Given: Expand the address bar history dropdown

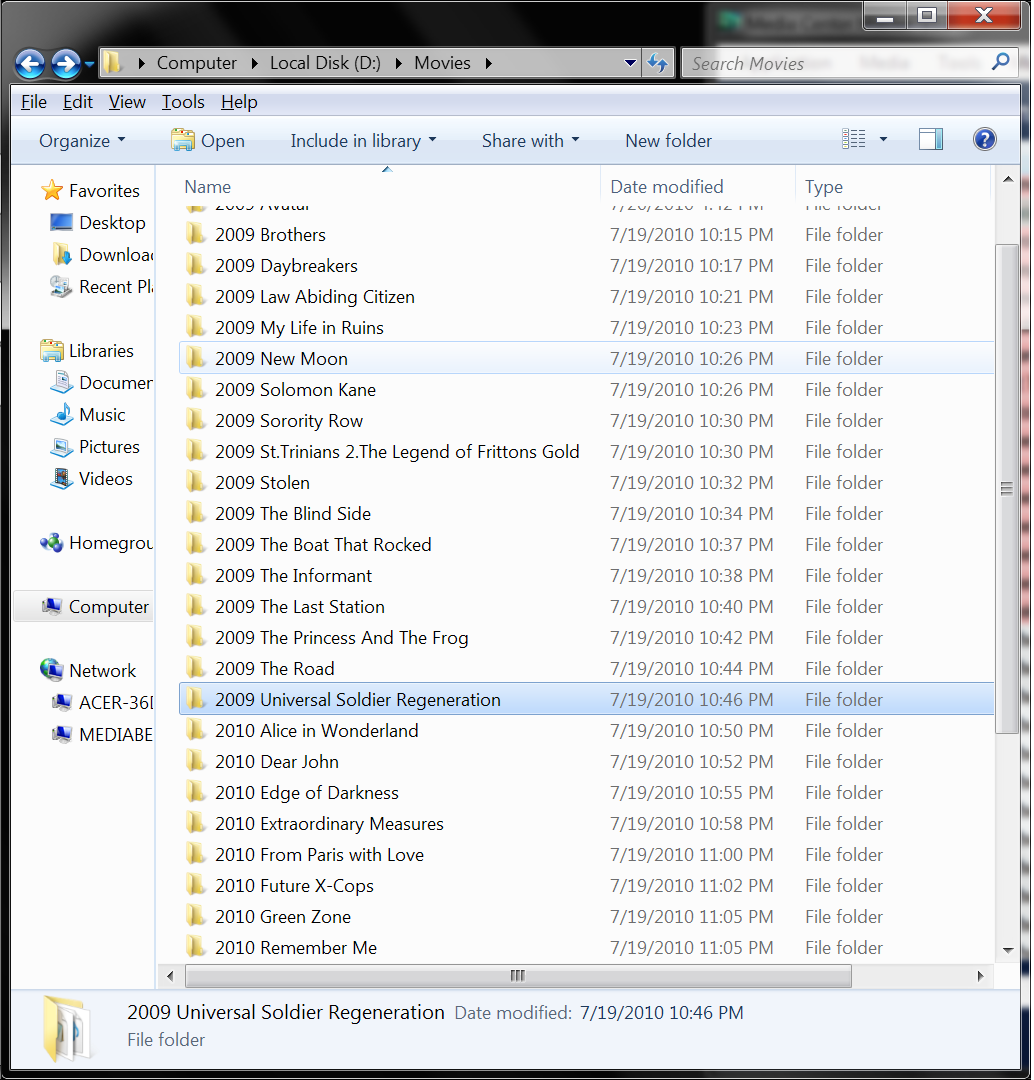Looking at the screenshot, I should [x=630, y=63].
